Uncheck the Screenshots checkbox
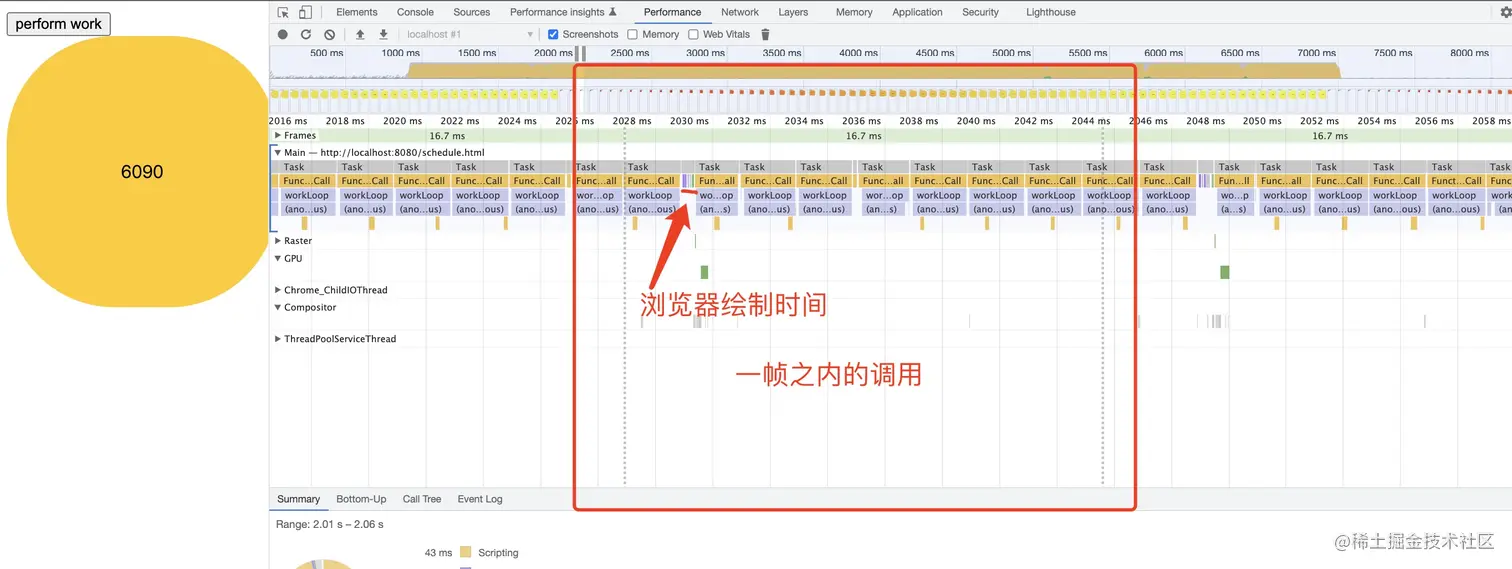Viewport: 1512px width, 569px height. coord(553,34)
